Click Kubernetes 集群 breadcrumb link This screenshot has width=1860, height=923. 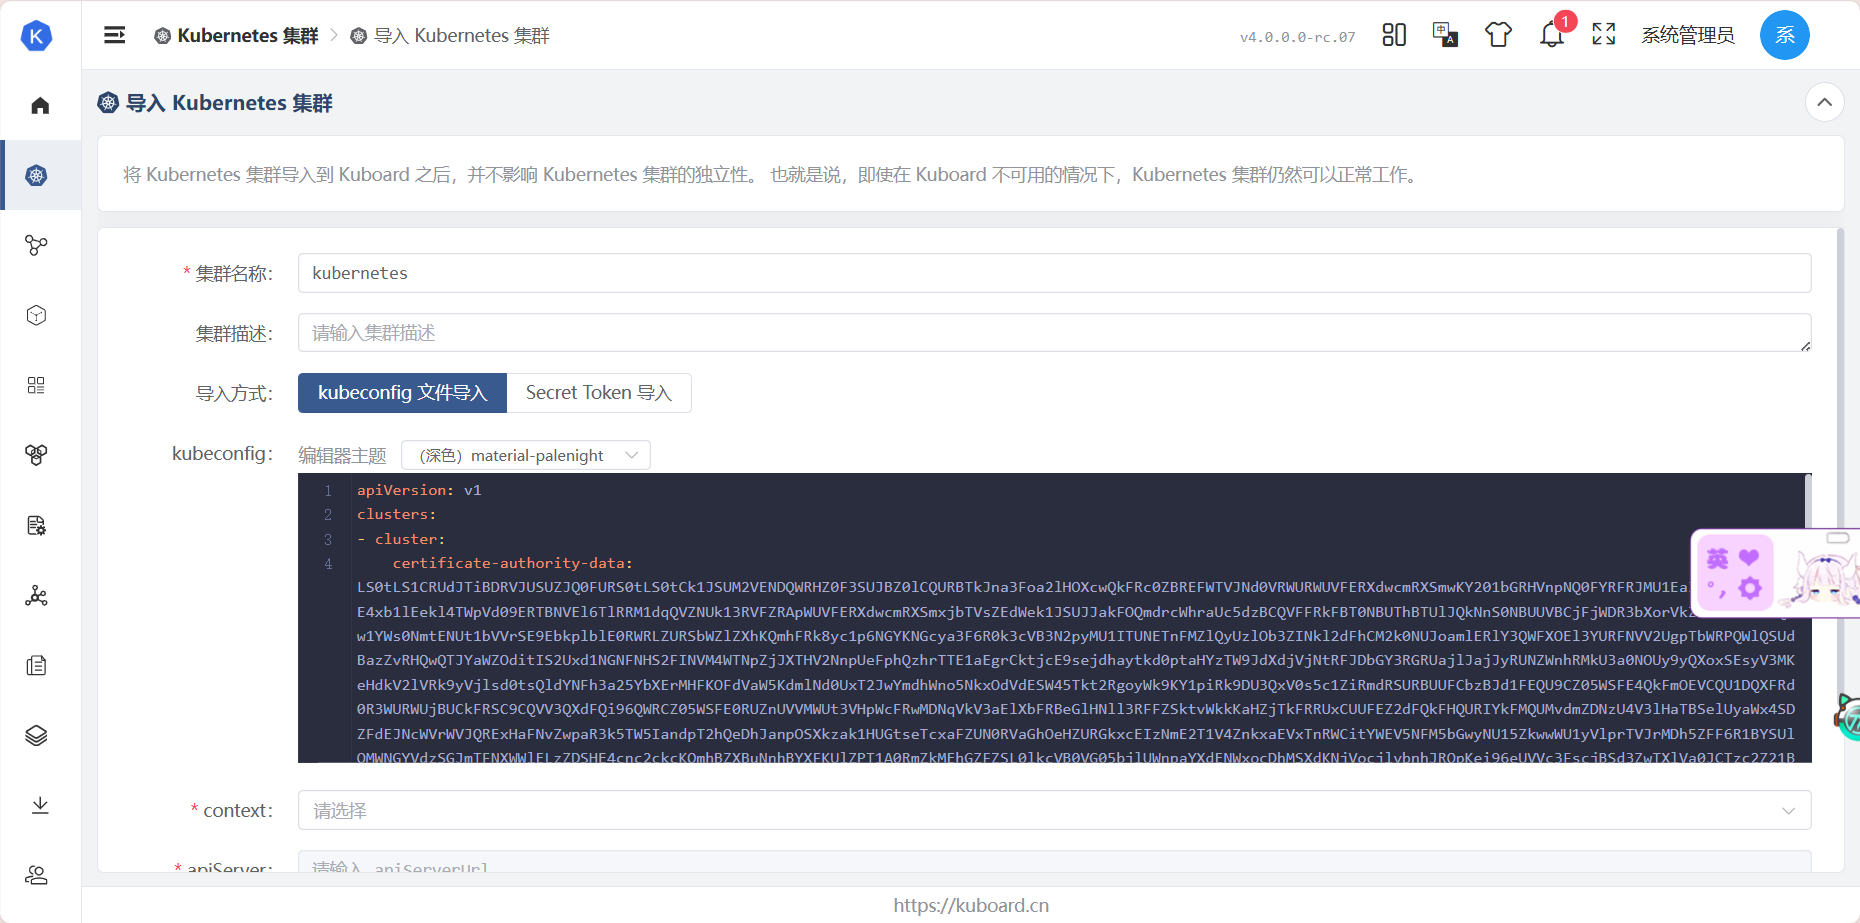(236, 36)
